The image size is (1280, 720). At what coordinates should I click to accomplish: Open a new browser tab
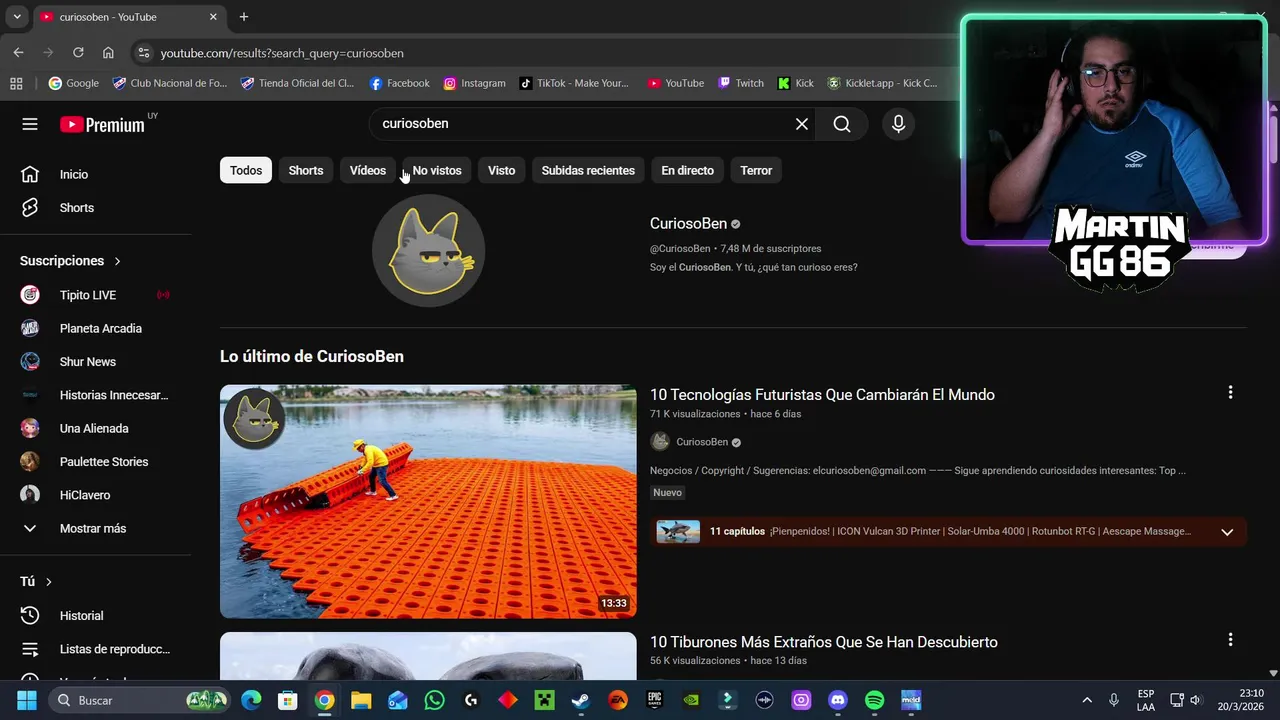pyautogui.click(x=243, y=17)
